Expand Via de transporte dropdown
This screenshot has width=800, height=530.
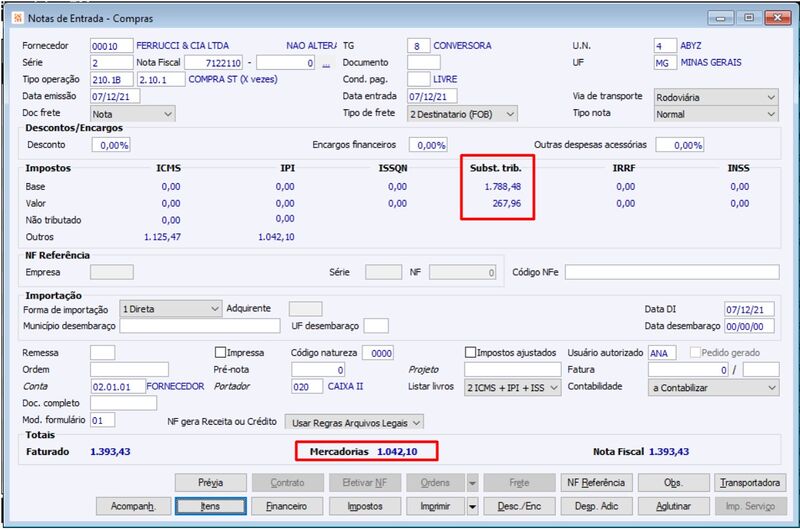716,97
